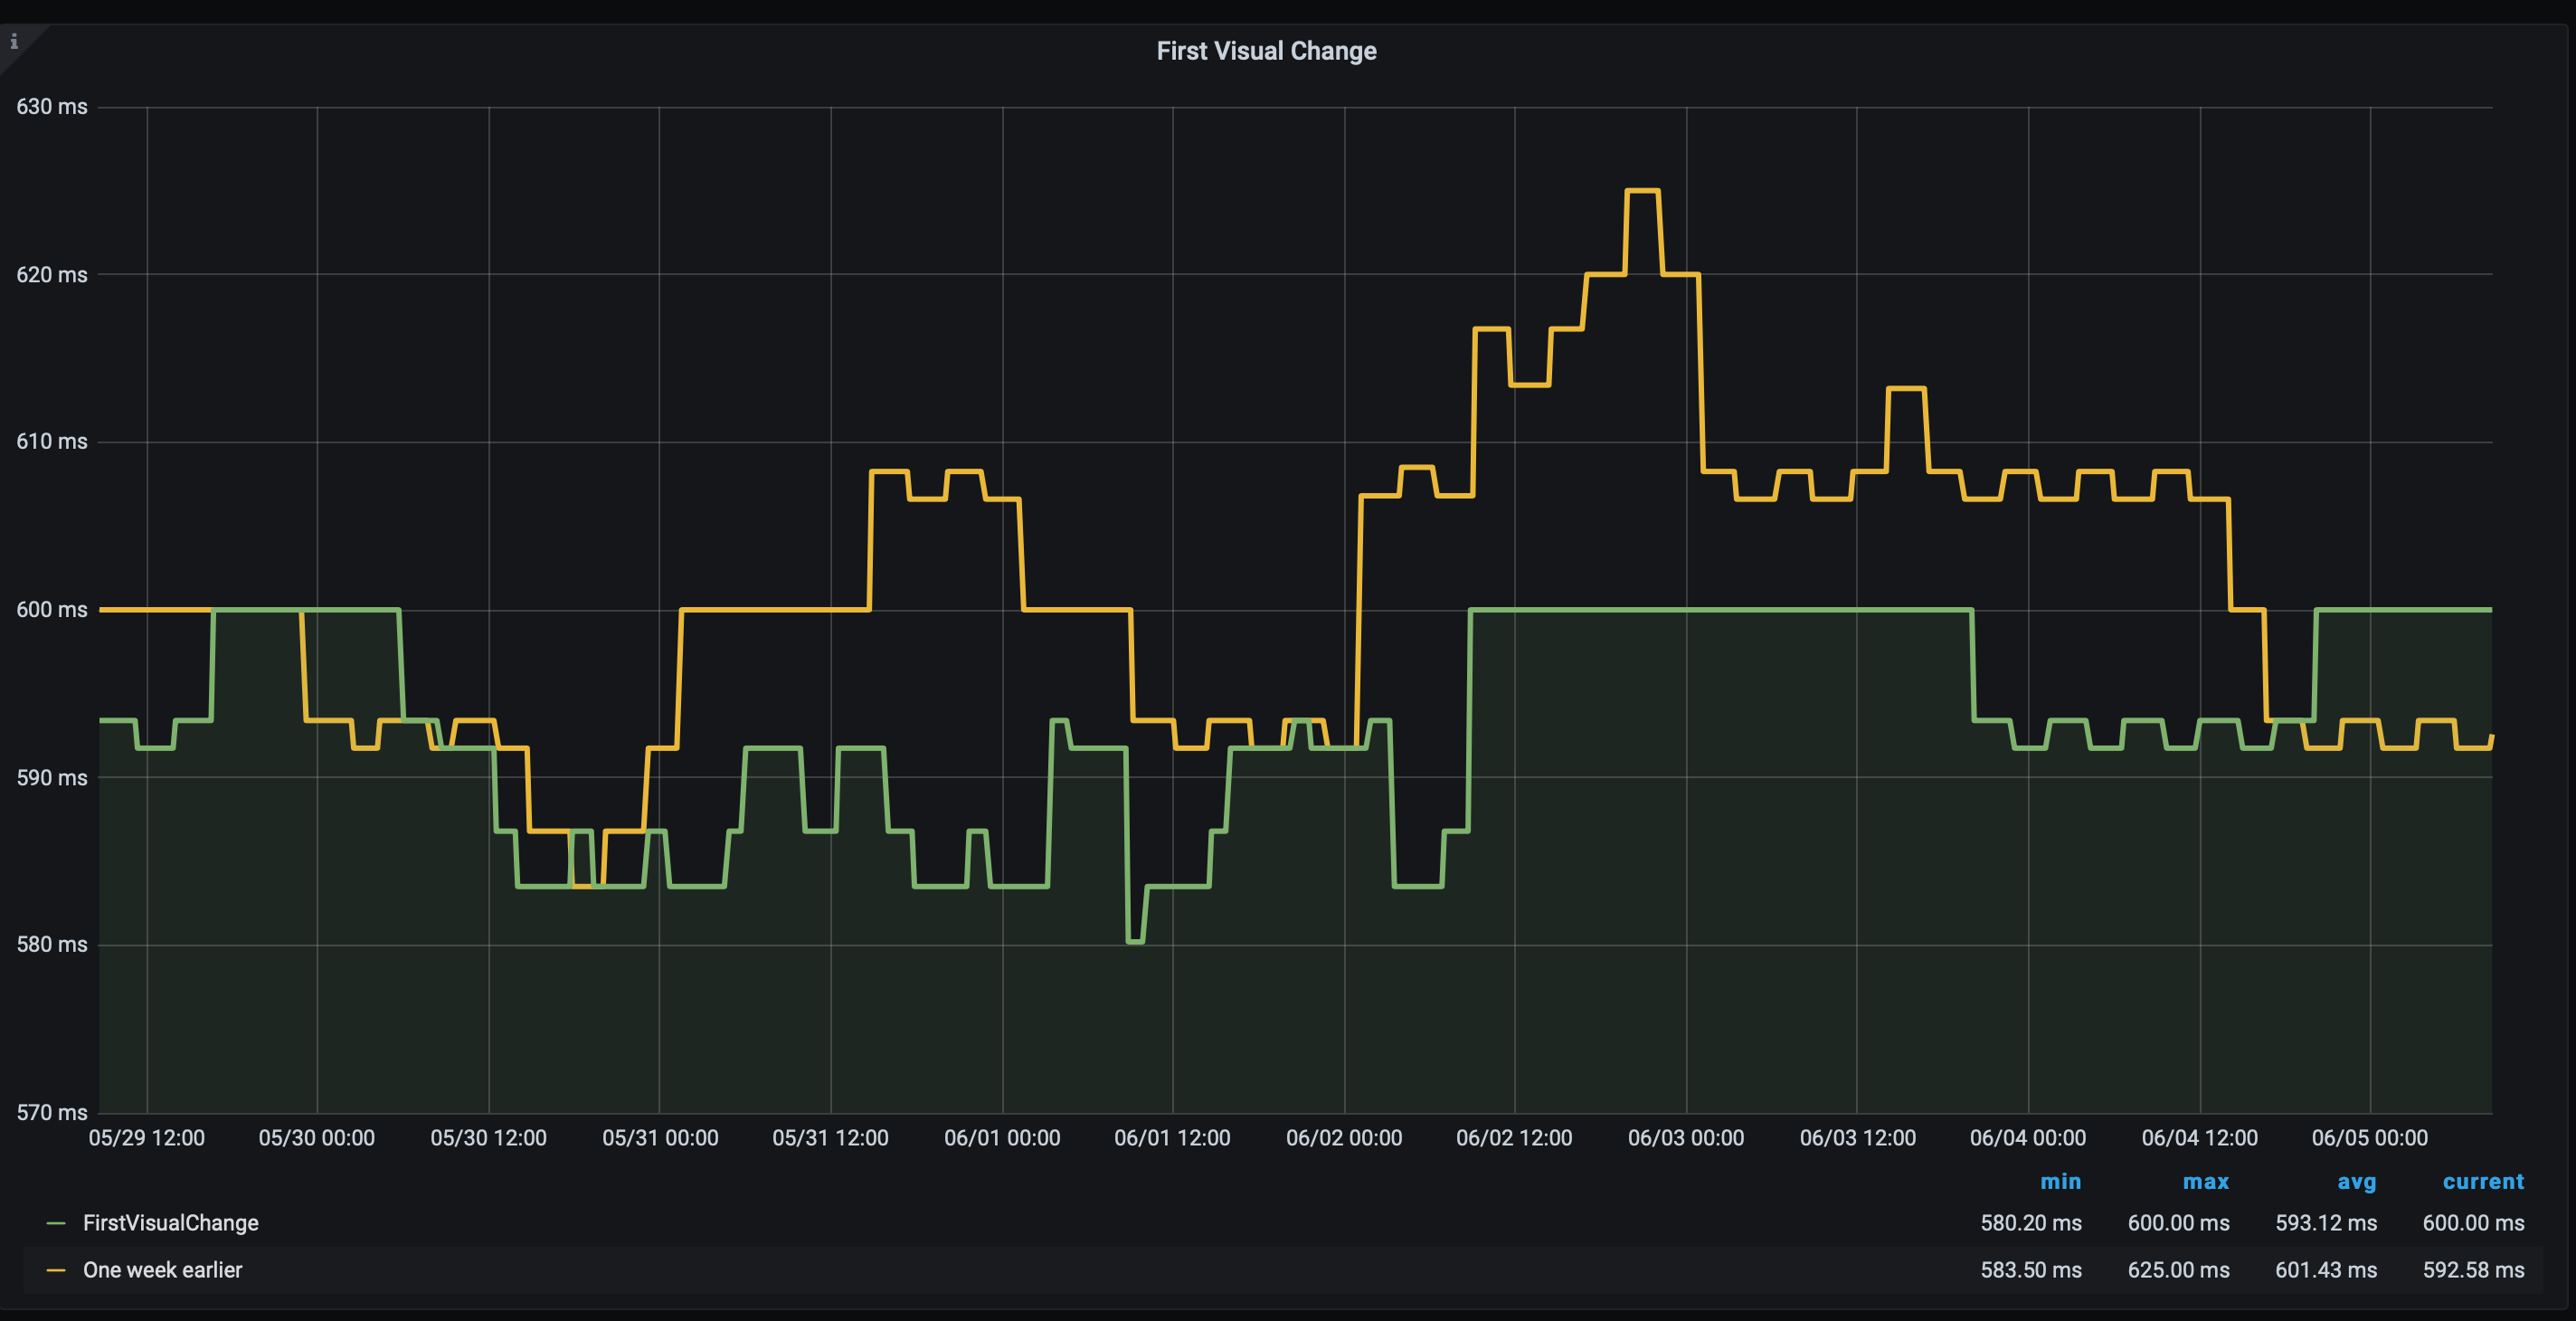Image resolution: width=2576 pixels, height=1321 pixels.
Task: Click the 610 ms y-axis label
Action: point(52,442)
